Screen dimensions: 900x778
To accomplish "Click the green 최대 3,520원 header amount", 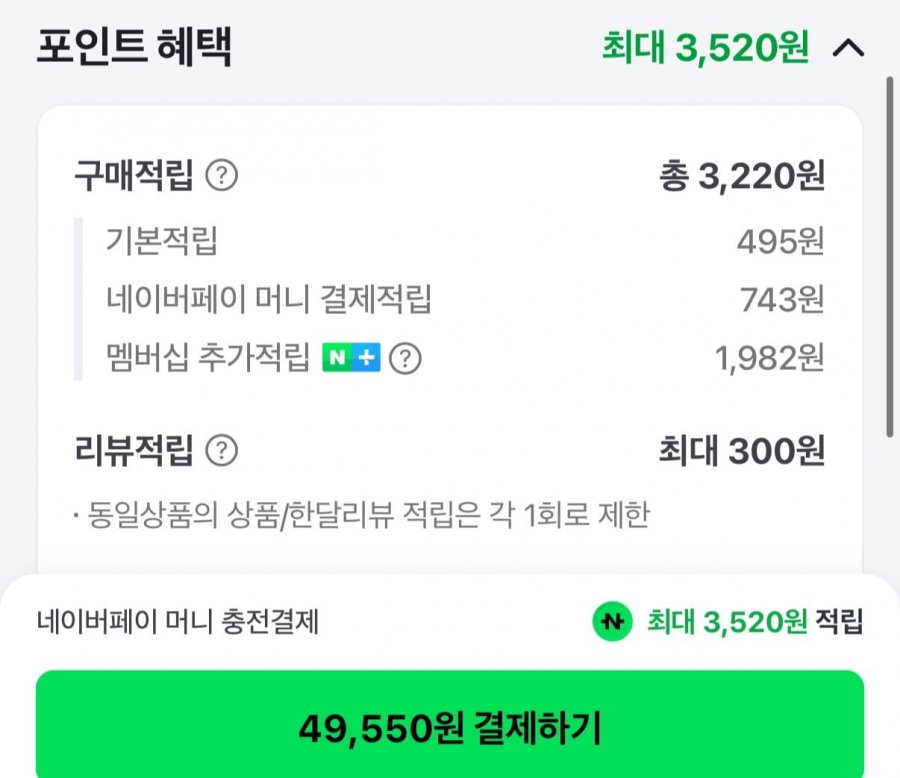I will click(705, 48).
